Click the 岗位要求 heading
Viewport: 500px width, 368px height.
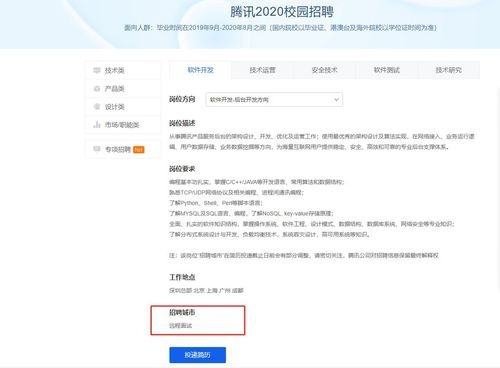[x=182, y=169]
